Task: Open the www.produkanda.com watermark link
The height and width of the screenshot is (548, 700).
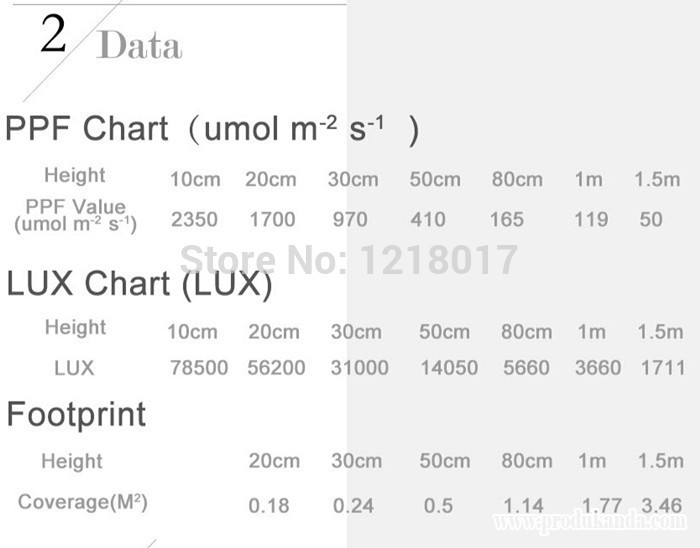Action: (589, 521)
